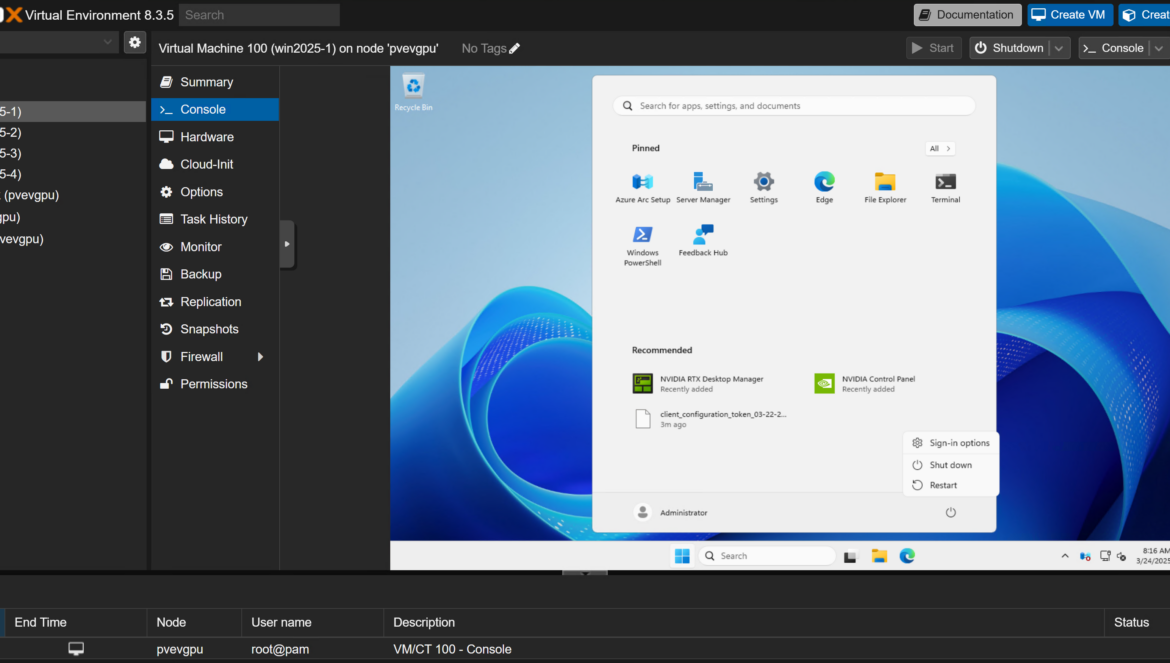
Task: Click the Shutdown button
Action: coord(1010,48)
